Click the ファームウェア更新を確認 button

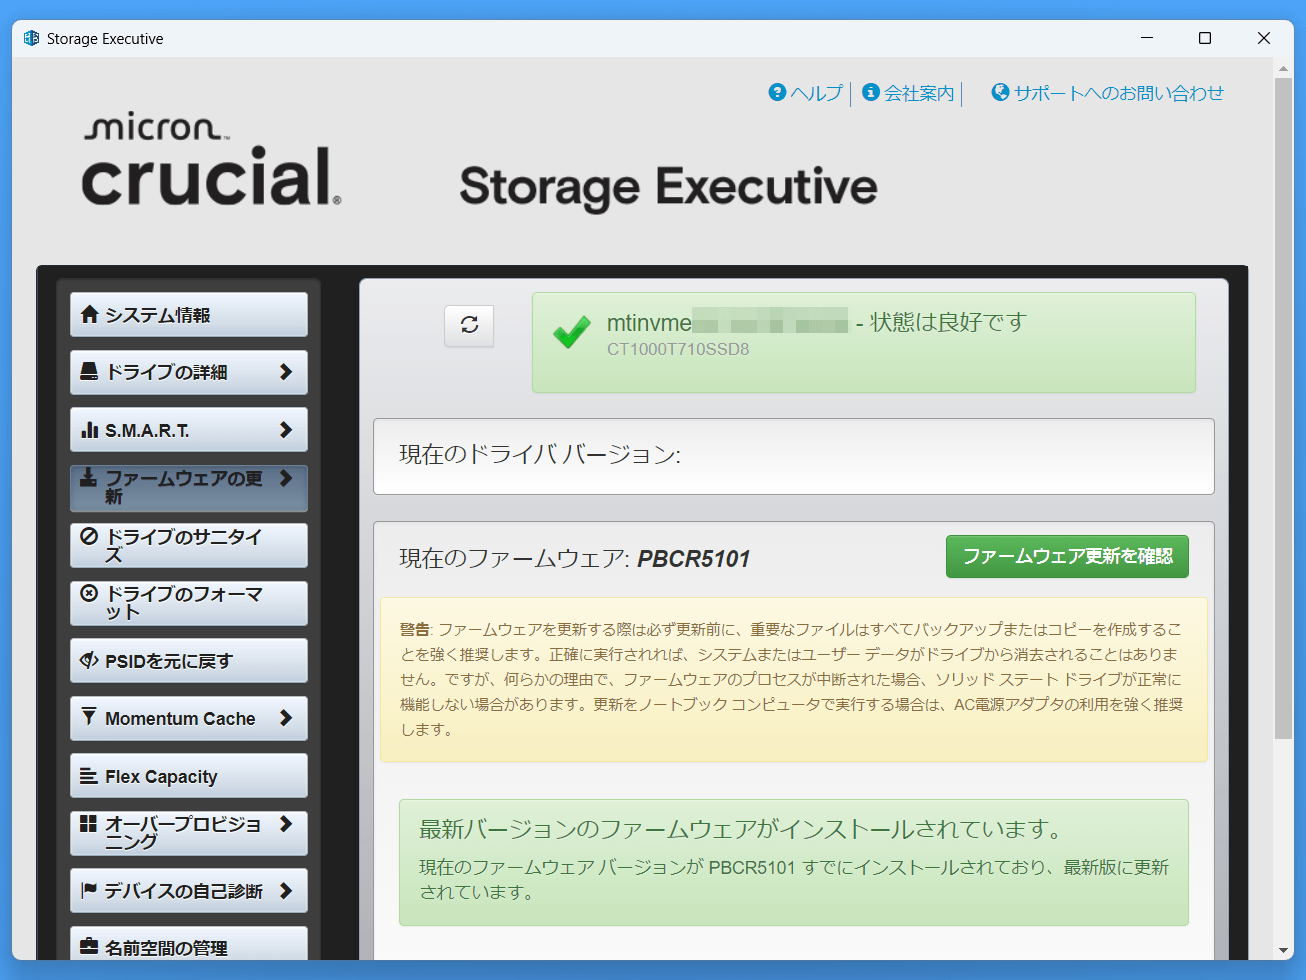coord(1067,556)
